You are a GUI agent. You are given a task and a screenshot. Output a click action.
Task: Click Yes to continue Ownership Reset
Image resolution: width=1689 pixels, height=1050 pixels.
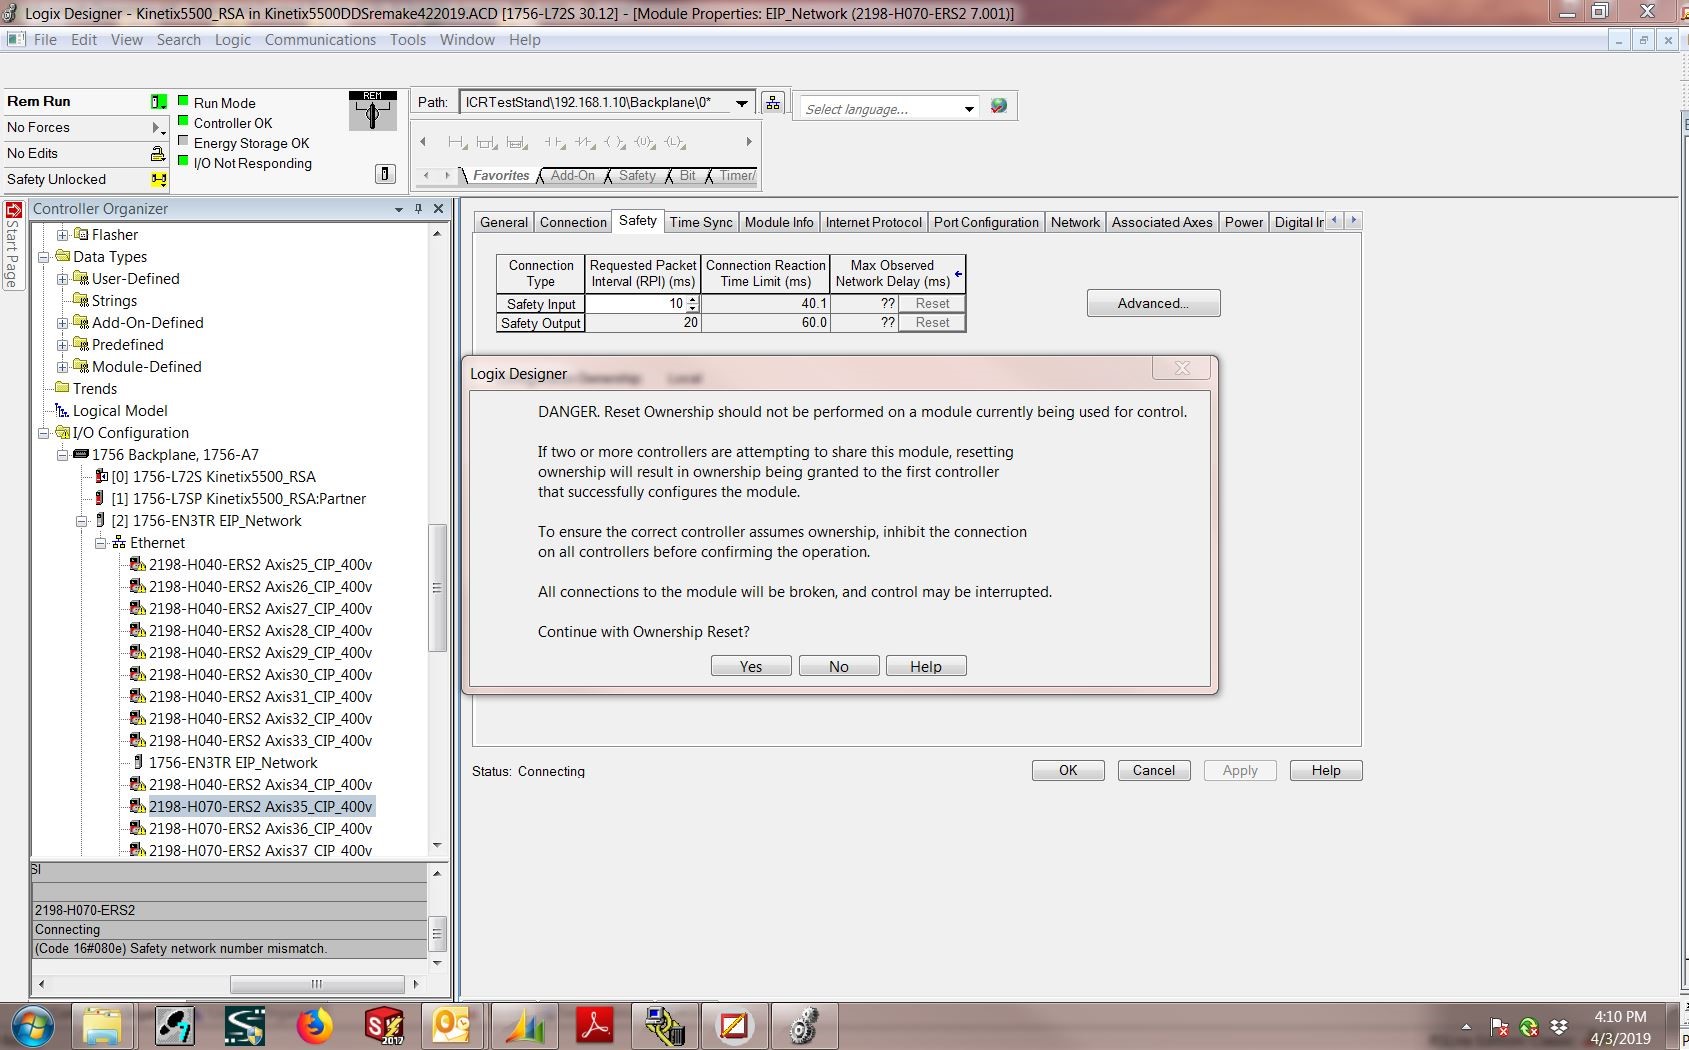tap(751, 667)
